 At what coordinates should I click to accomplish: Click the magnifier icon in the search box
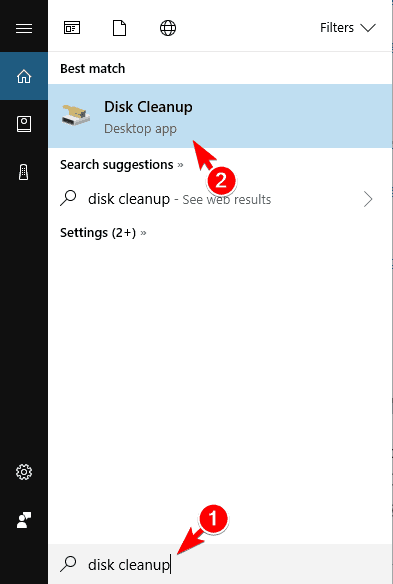coord(69,564)
